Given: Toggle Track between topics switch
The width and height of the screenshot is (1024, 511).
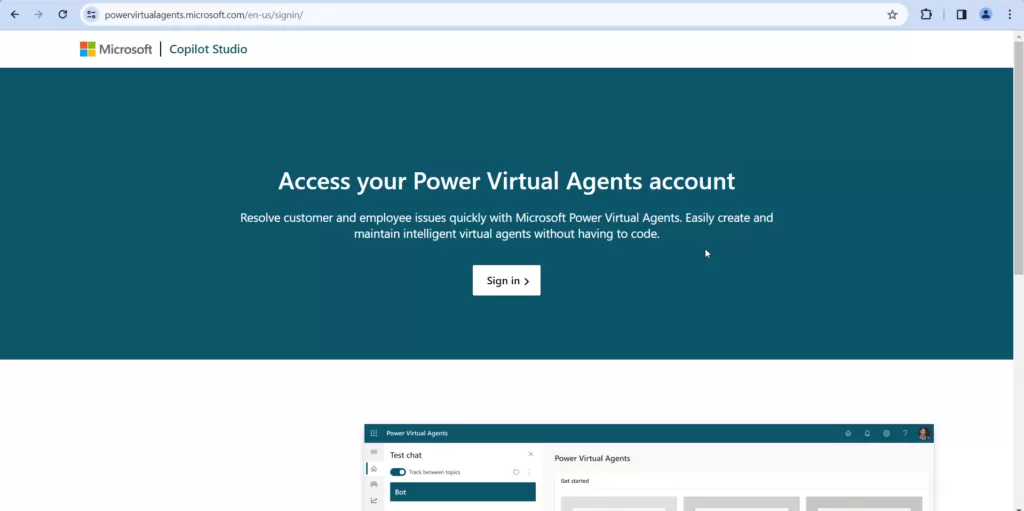Looking at the screenshot, I should point(398,472).
